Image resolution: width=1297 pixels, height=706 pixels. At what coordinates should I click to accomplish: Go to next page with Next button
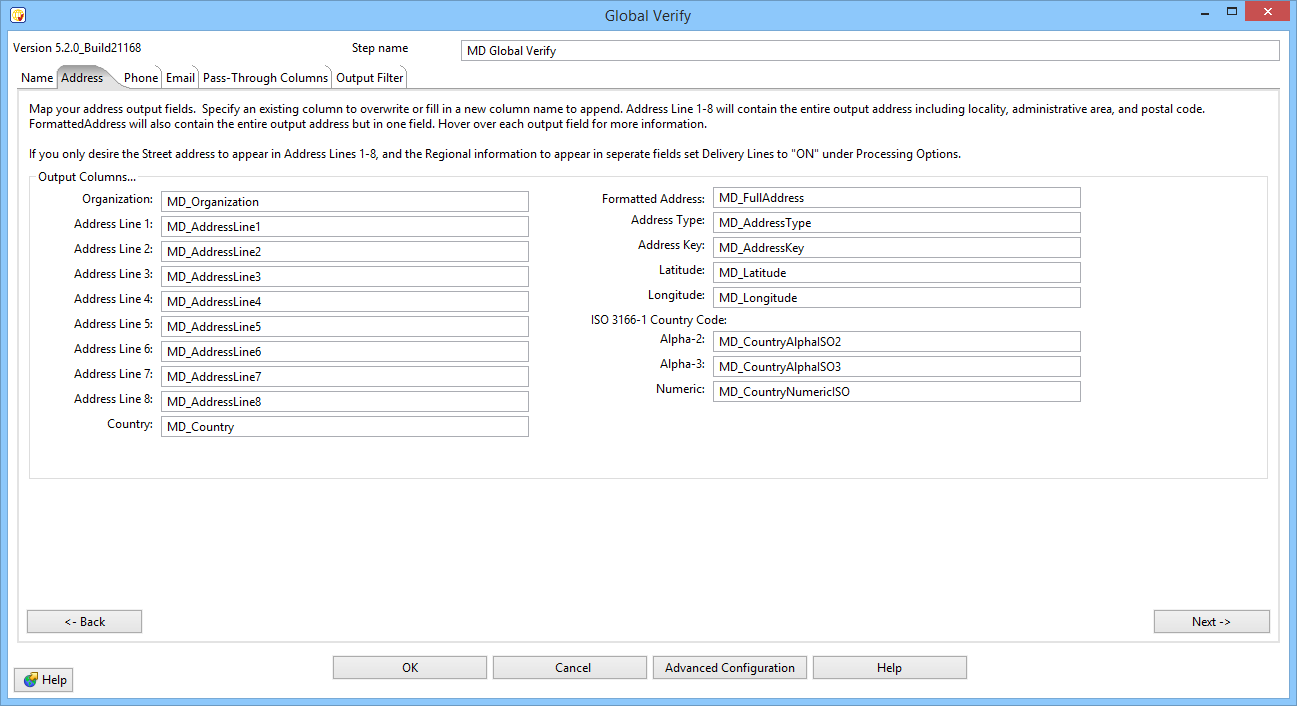point(1211,622)
